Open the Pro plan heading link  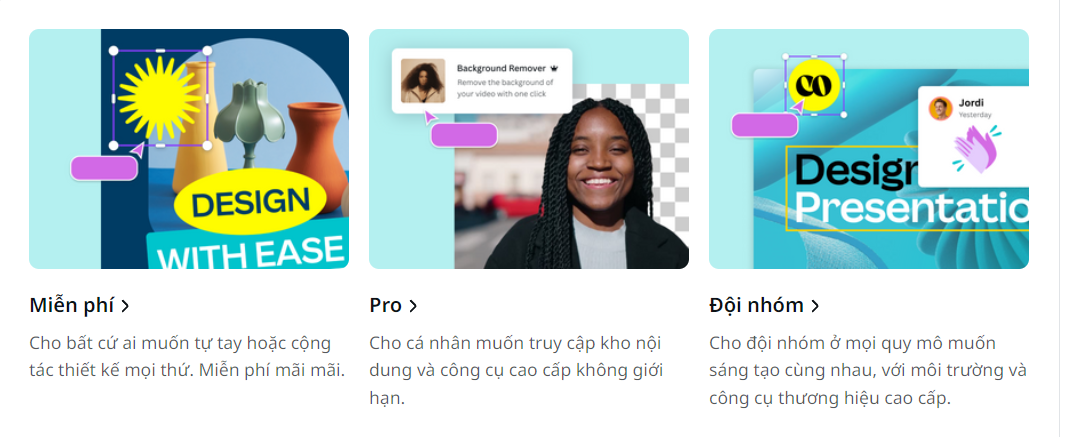(x=393, y=306)
